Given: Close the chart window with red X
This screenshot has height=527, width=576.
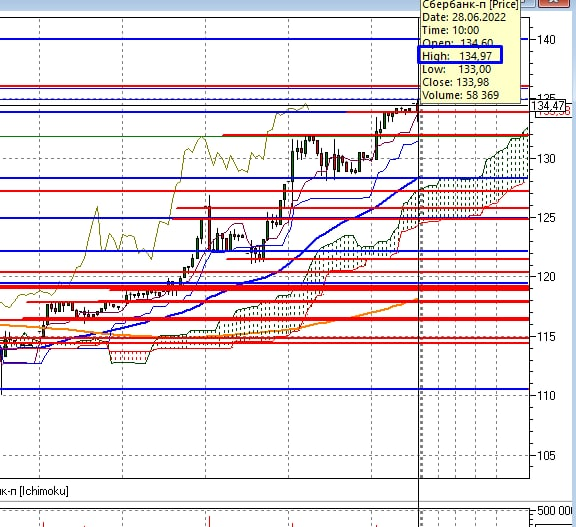Looking at the screenshot, I should (554, 3).
